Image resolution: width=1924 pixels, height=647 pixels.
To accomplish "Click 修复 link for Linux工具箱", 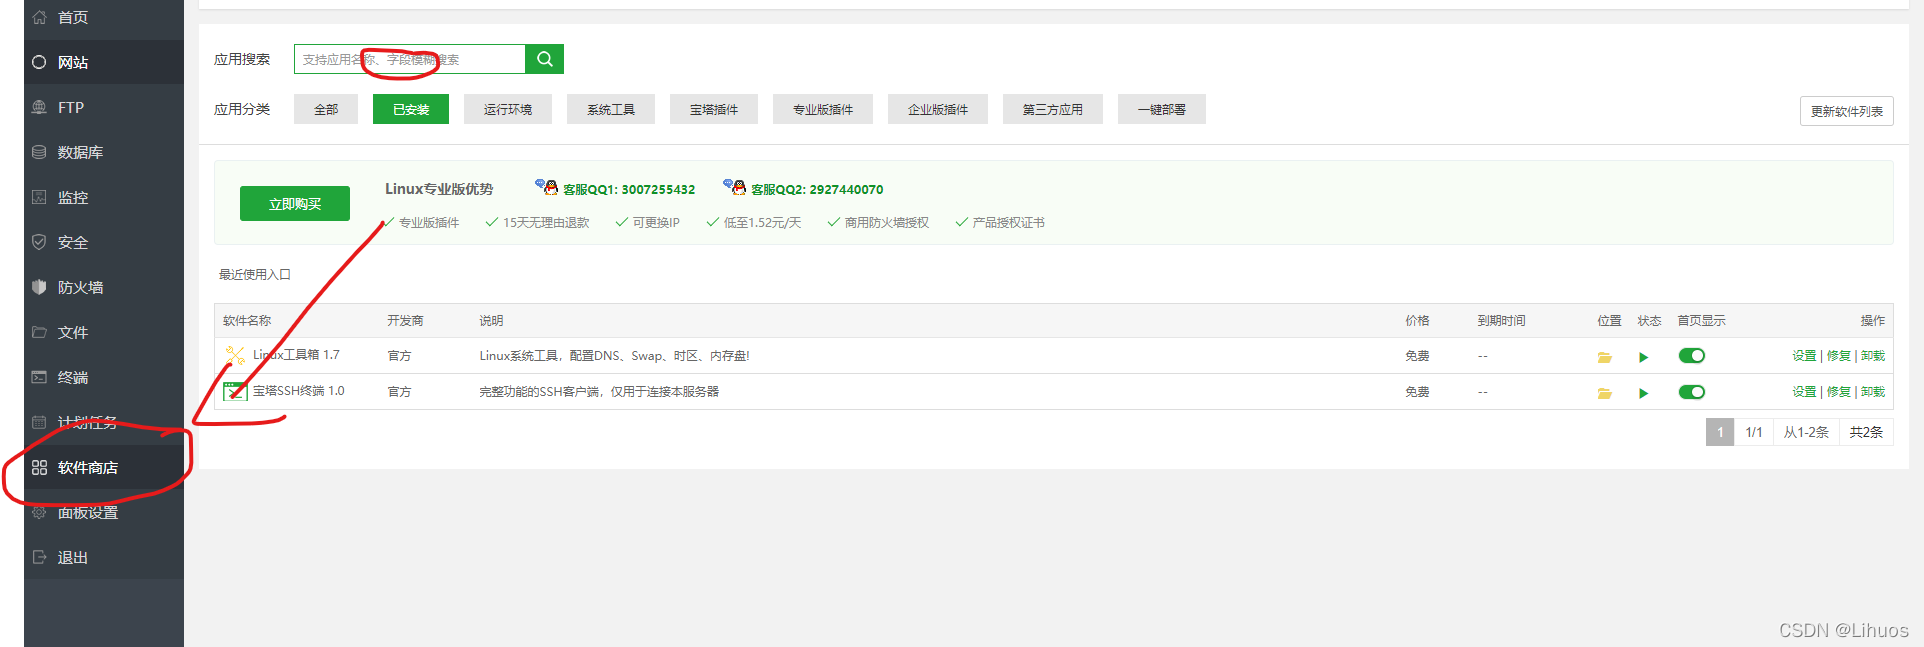I will [1838, 356].
